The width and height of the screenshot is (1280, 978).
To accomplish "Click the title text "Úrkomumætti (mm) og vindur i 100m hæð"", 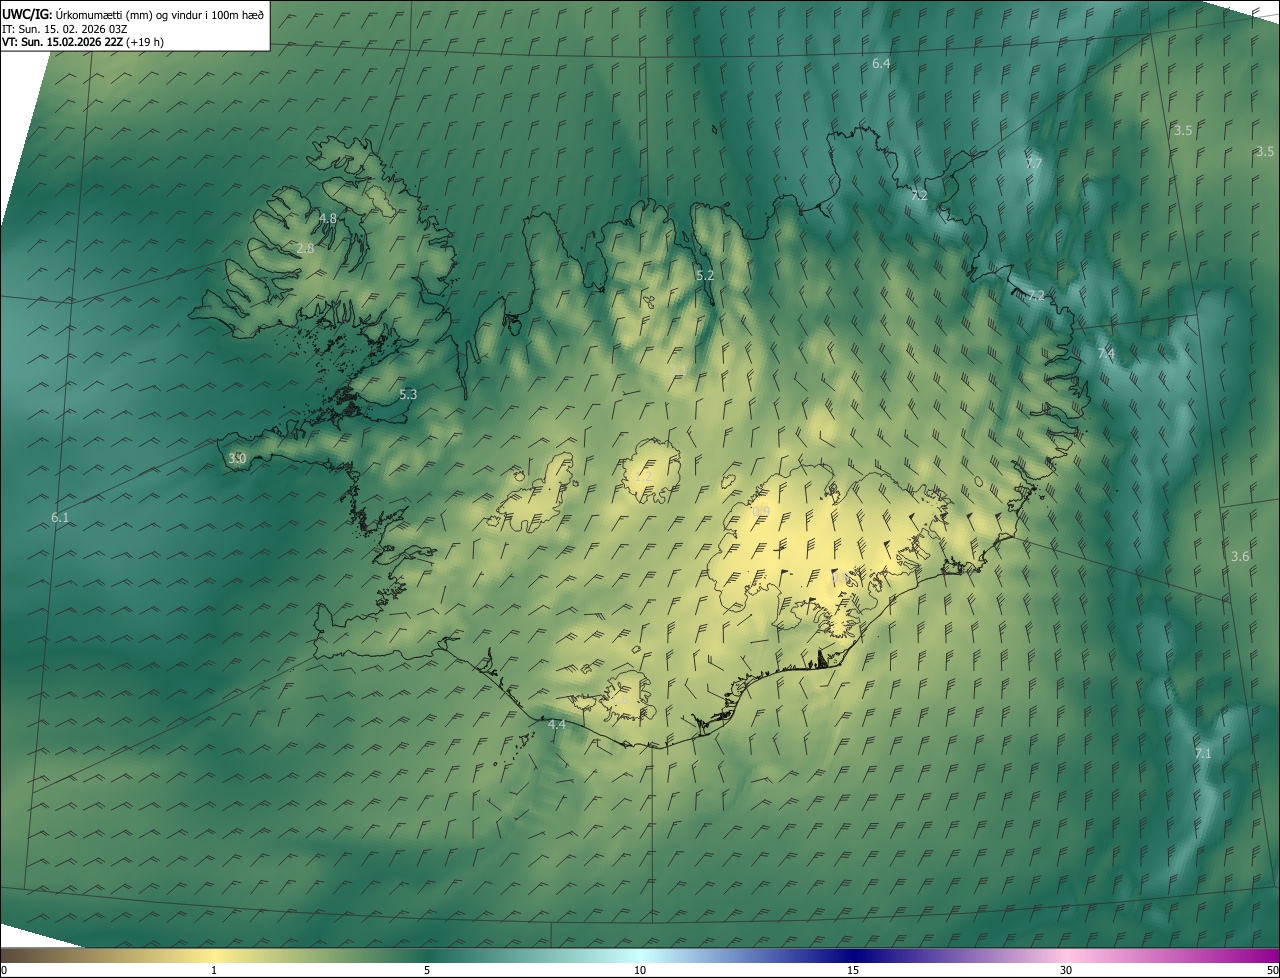I will coord(159,15).
